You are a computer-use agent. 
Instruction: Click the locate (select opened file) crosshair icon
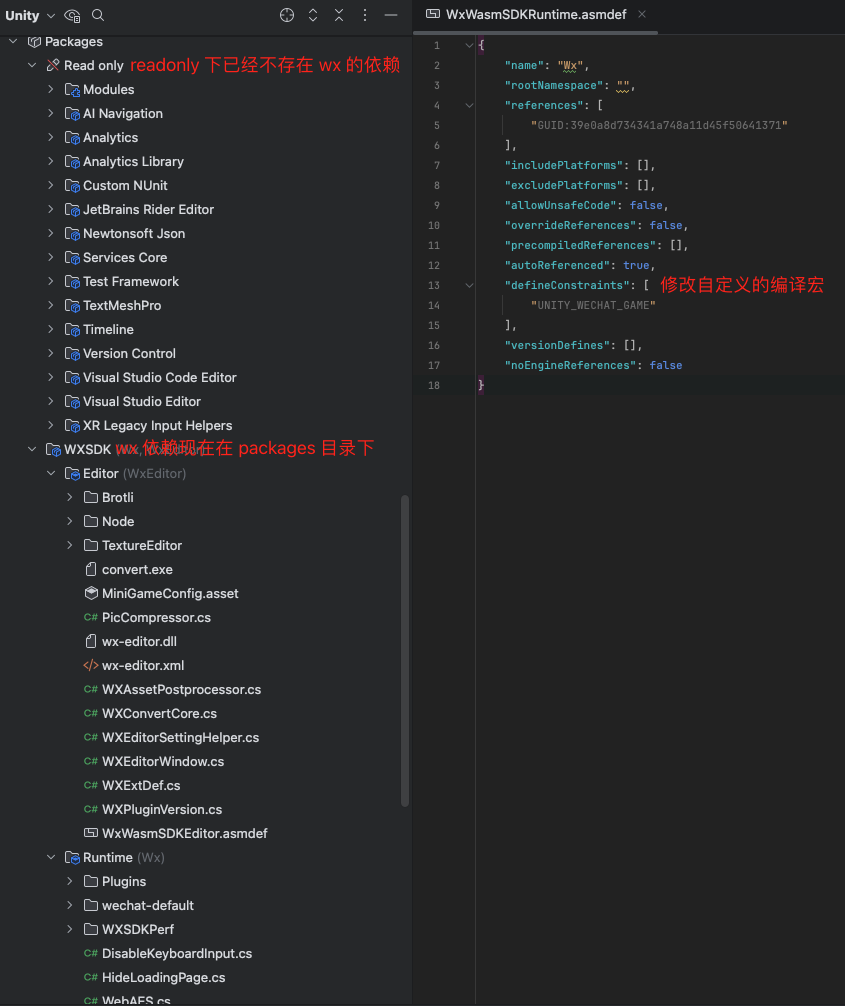point(287,15)
